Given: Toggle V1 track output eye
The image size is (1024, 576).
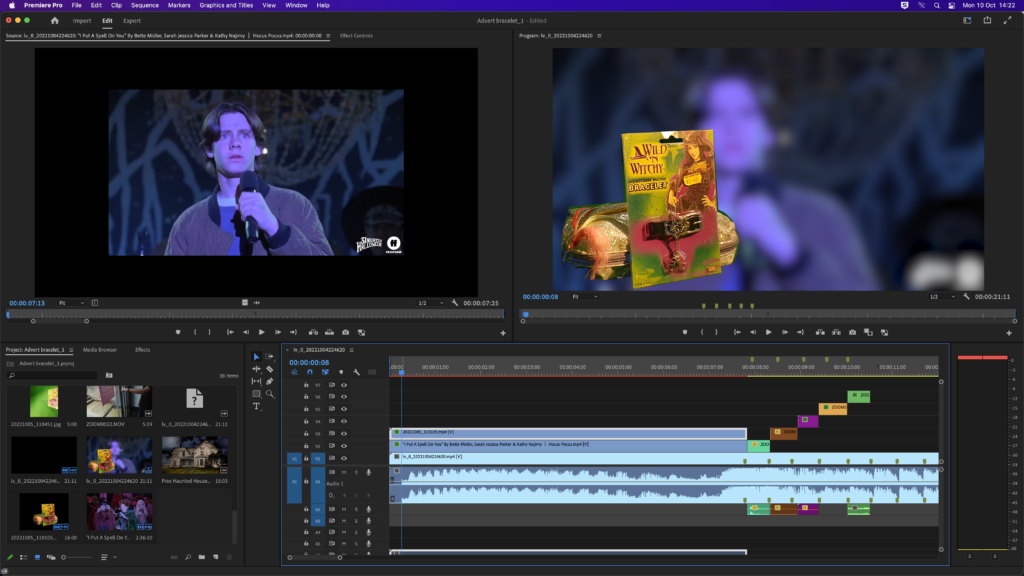Looking at the screenshot, I should [344, 458].
